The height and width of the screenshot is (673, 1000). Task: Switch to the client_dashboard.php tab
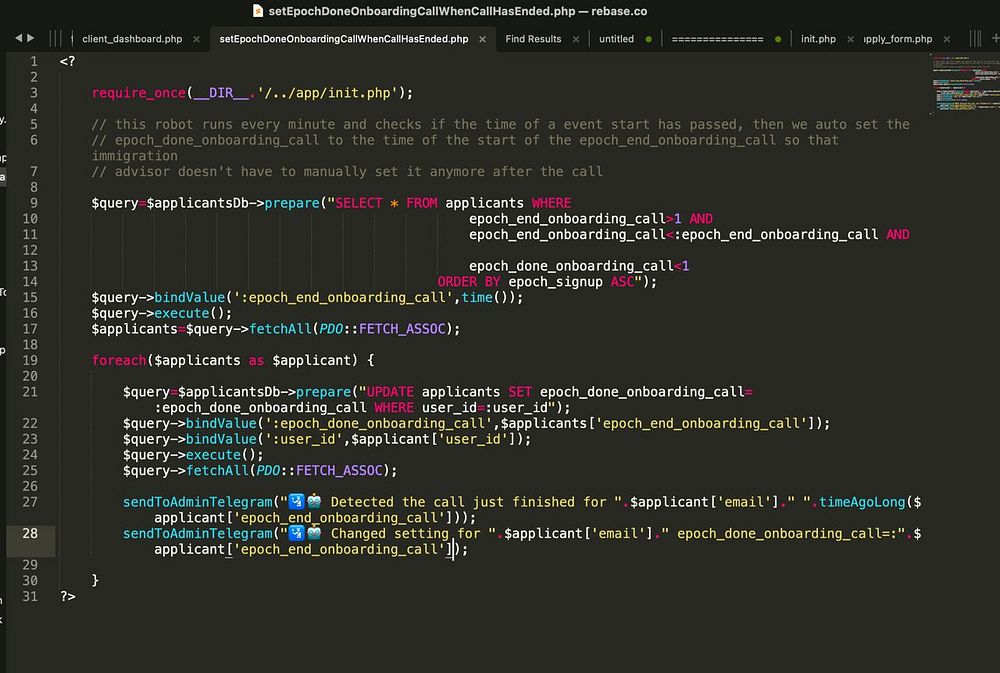click(x=131, y=39)
